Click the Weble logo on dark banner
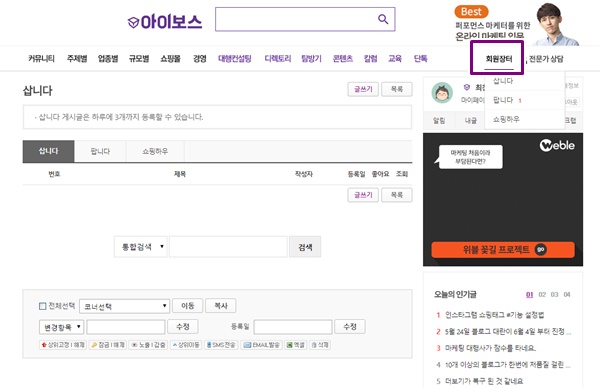This screenshot has width=600, height=388. [x=557, y=145]
